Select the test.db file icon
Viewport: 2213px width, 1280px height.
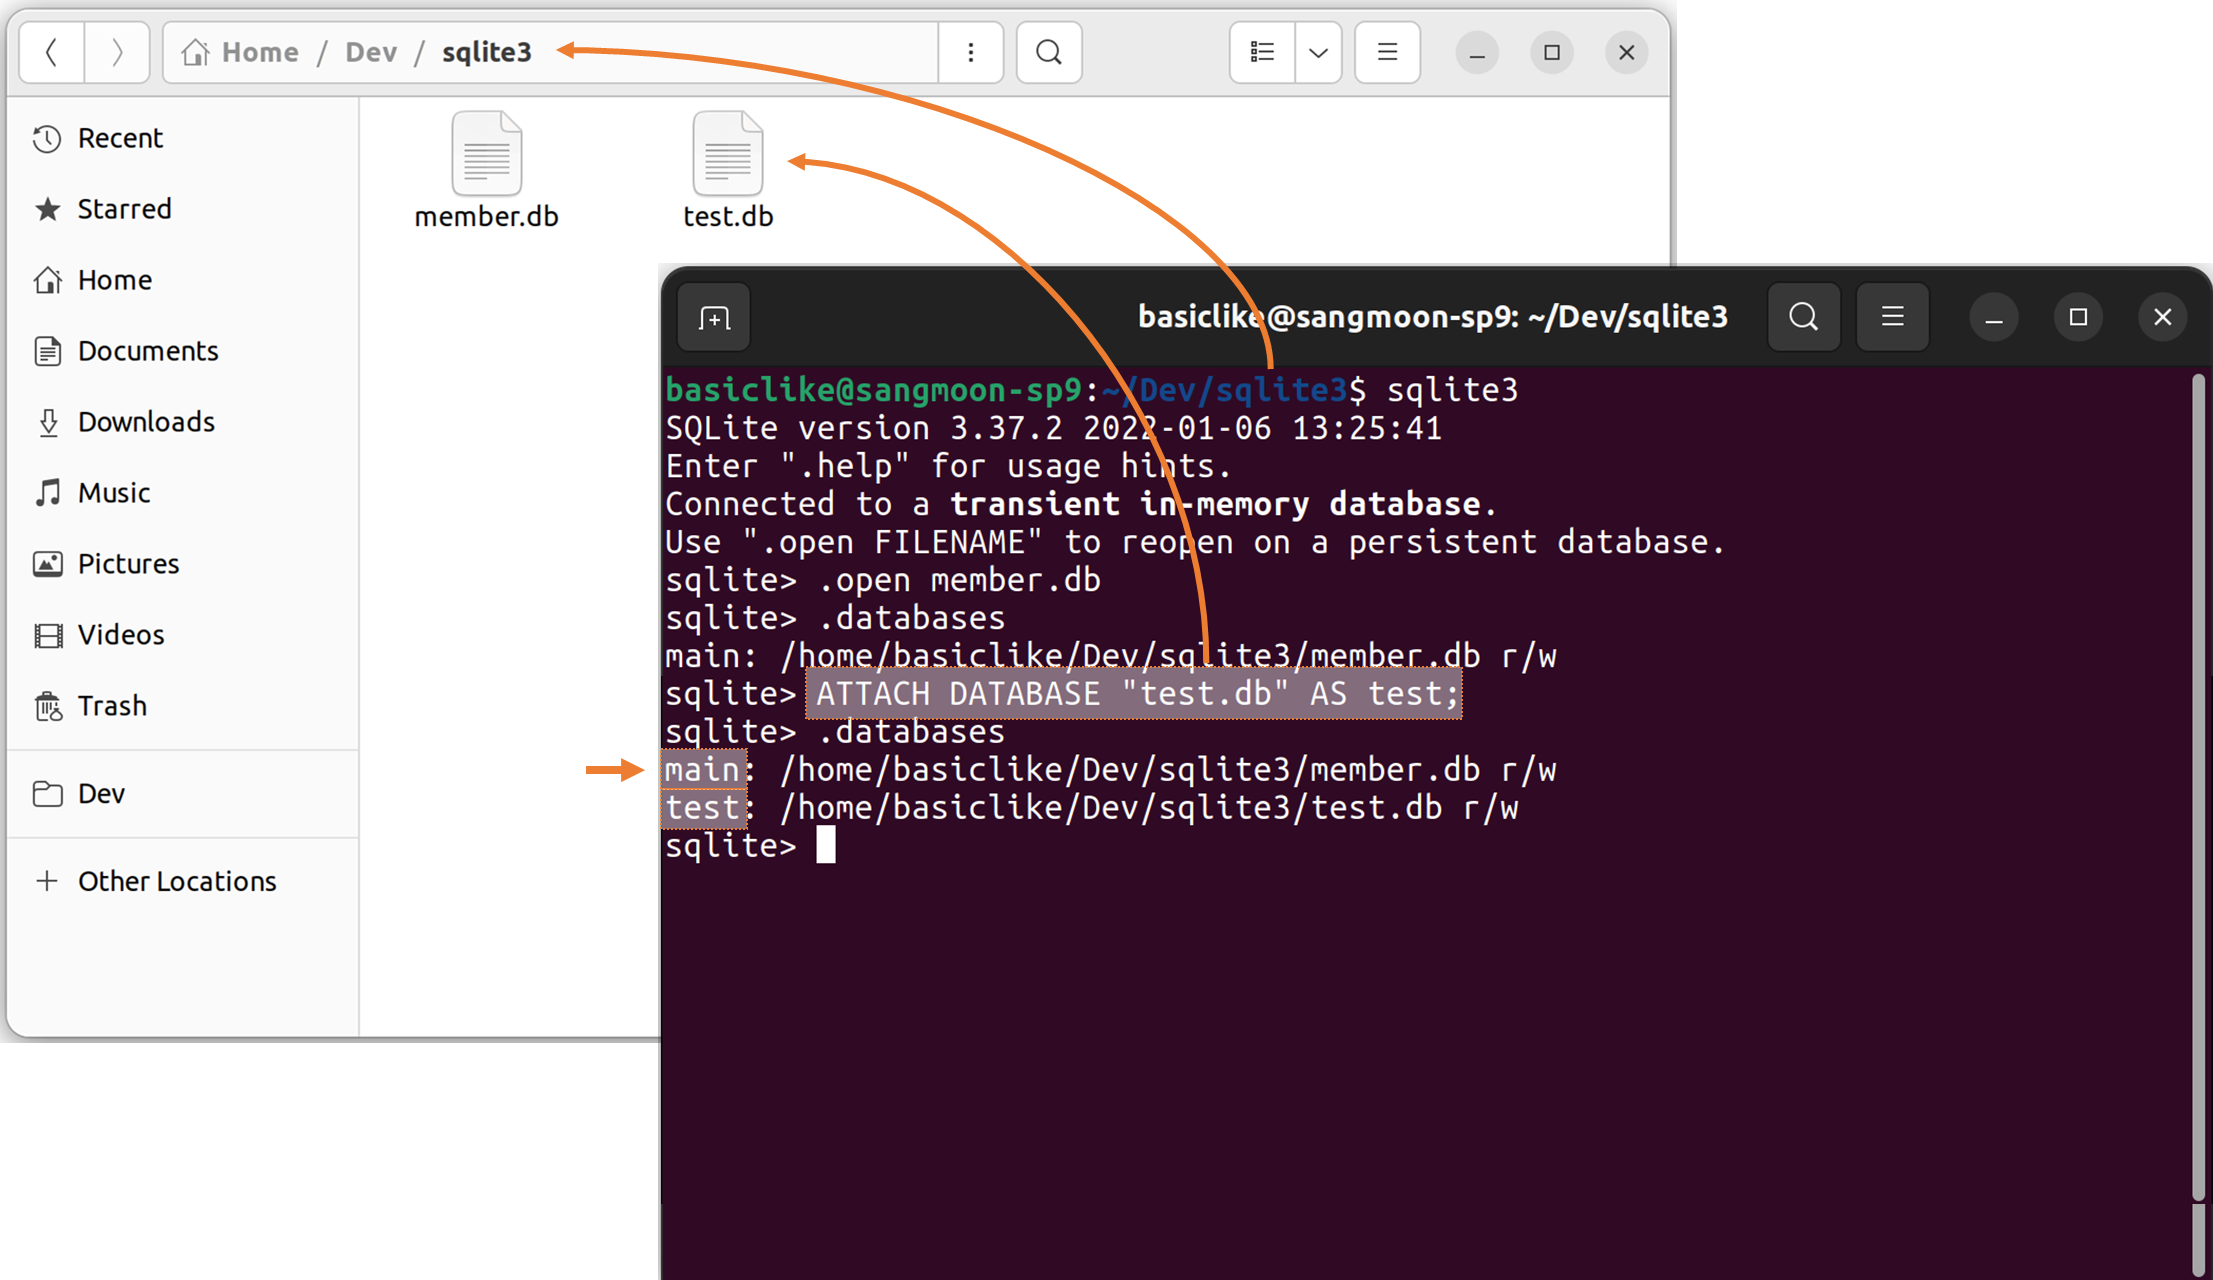(727, 155)
